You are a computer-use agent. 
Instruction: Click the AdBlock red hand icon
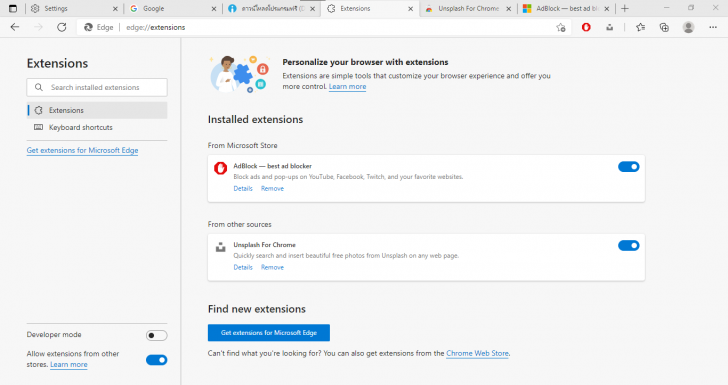click(x=221, y=168)
